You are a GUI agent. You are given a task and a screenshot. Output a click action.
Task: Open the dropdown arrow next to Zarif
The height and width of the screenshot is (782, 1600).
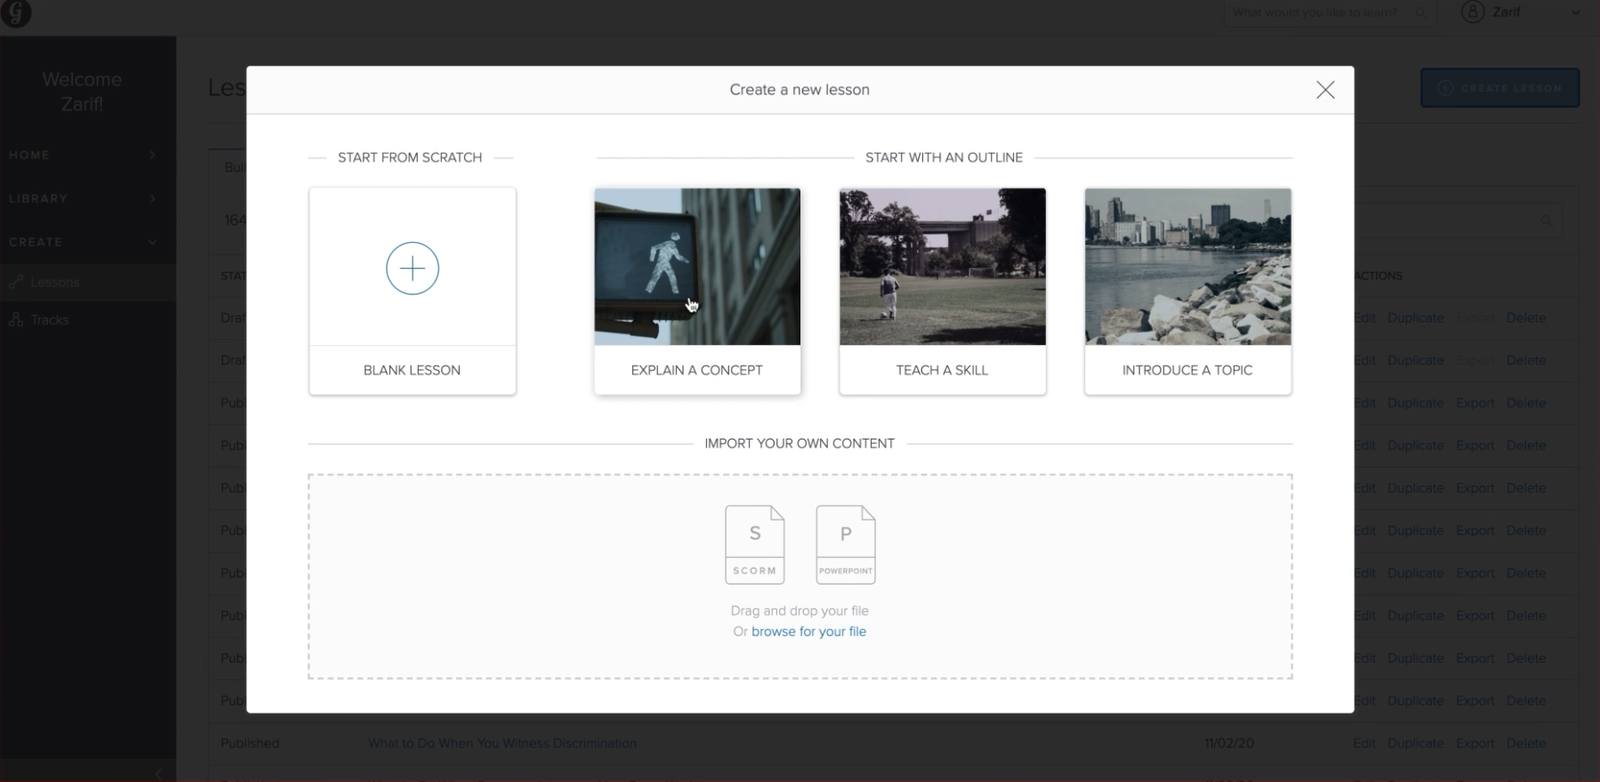[1576, 12]
